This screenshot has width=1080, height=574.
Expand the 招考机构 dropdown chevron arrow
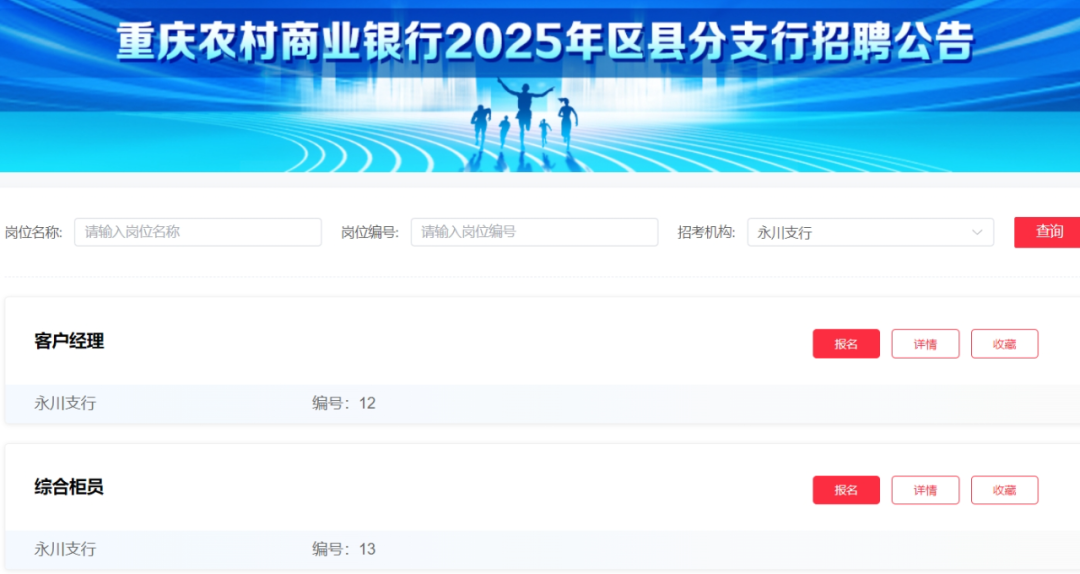(x=977, y=232)
